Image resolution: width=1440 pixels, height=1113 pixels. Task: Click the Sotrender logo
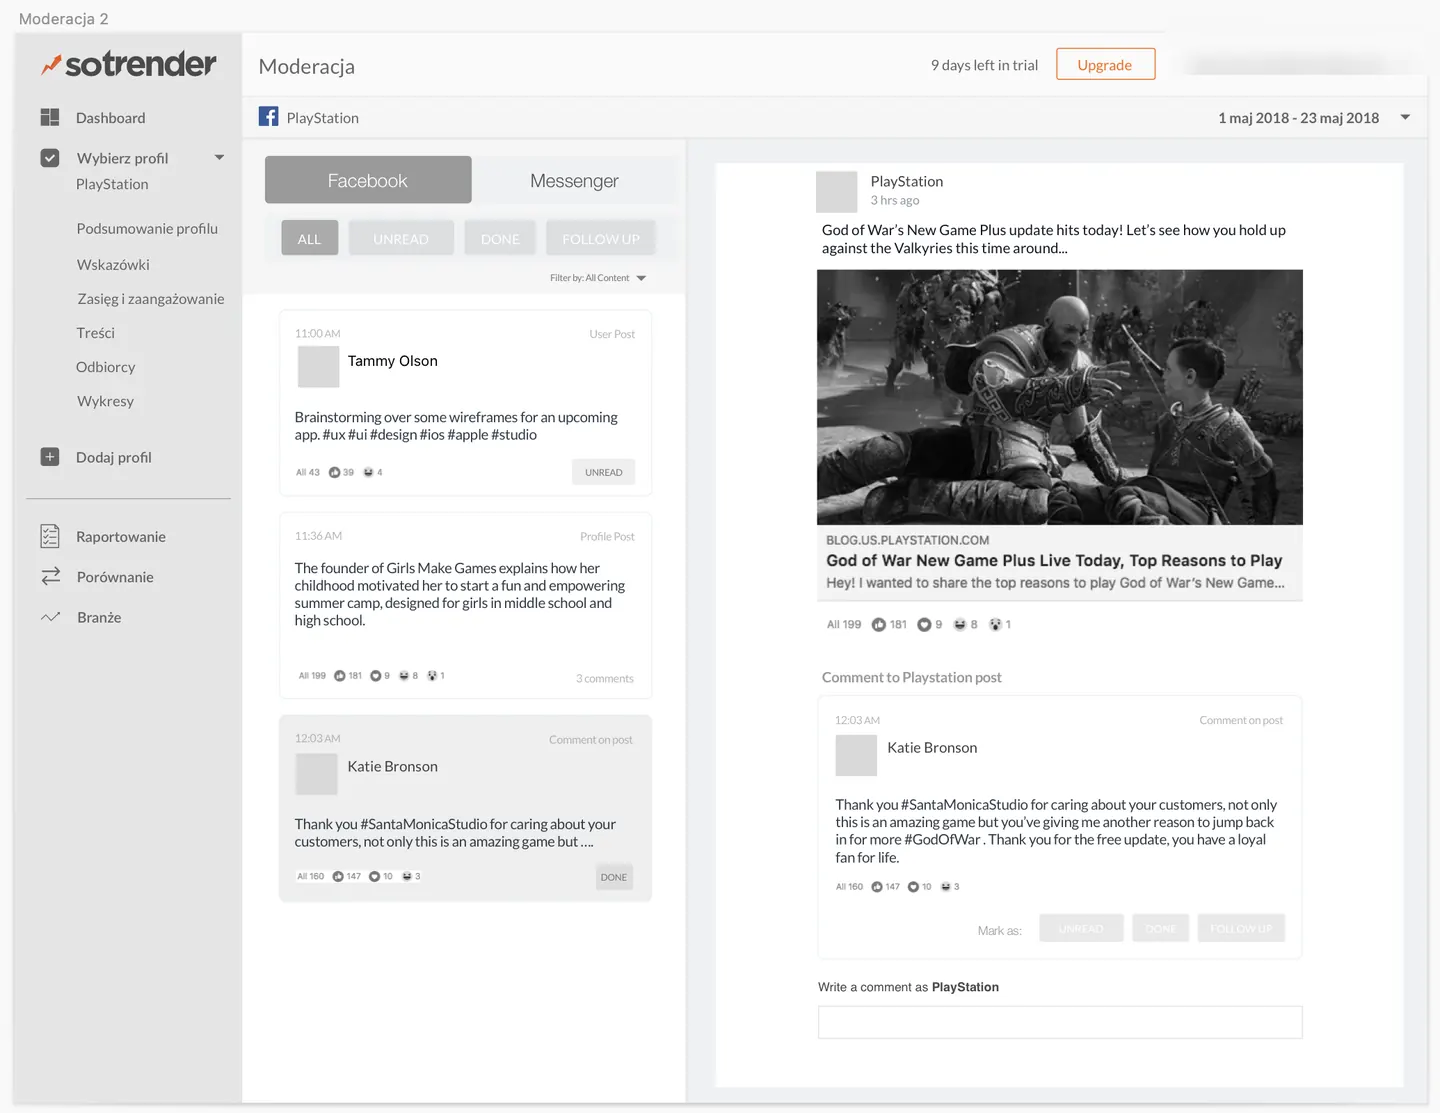(128, 64)
